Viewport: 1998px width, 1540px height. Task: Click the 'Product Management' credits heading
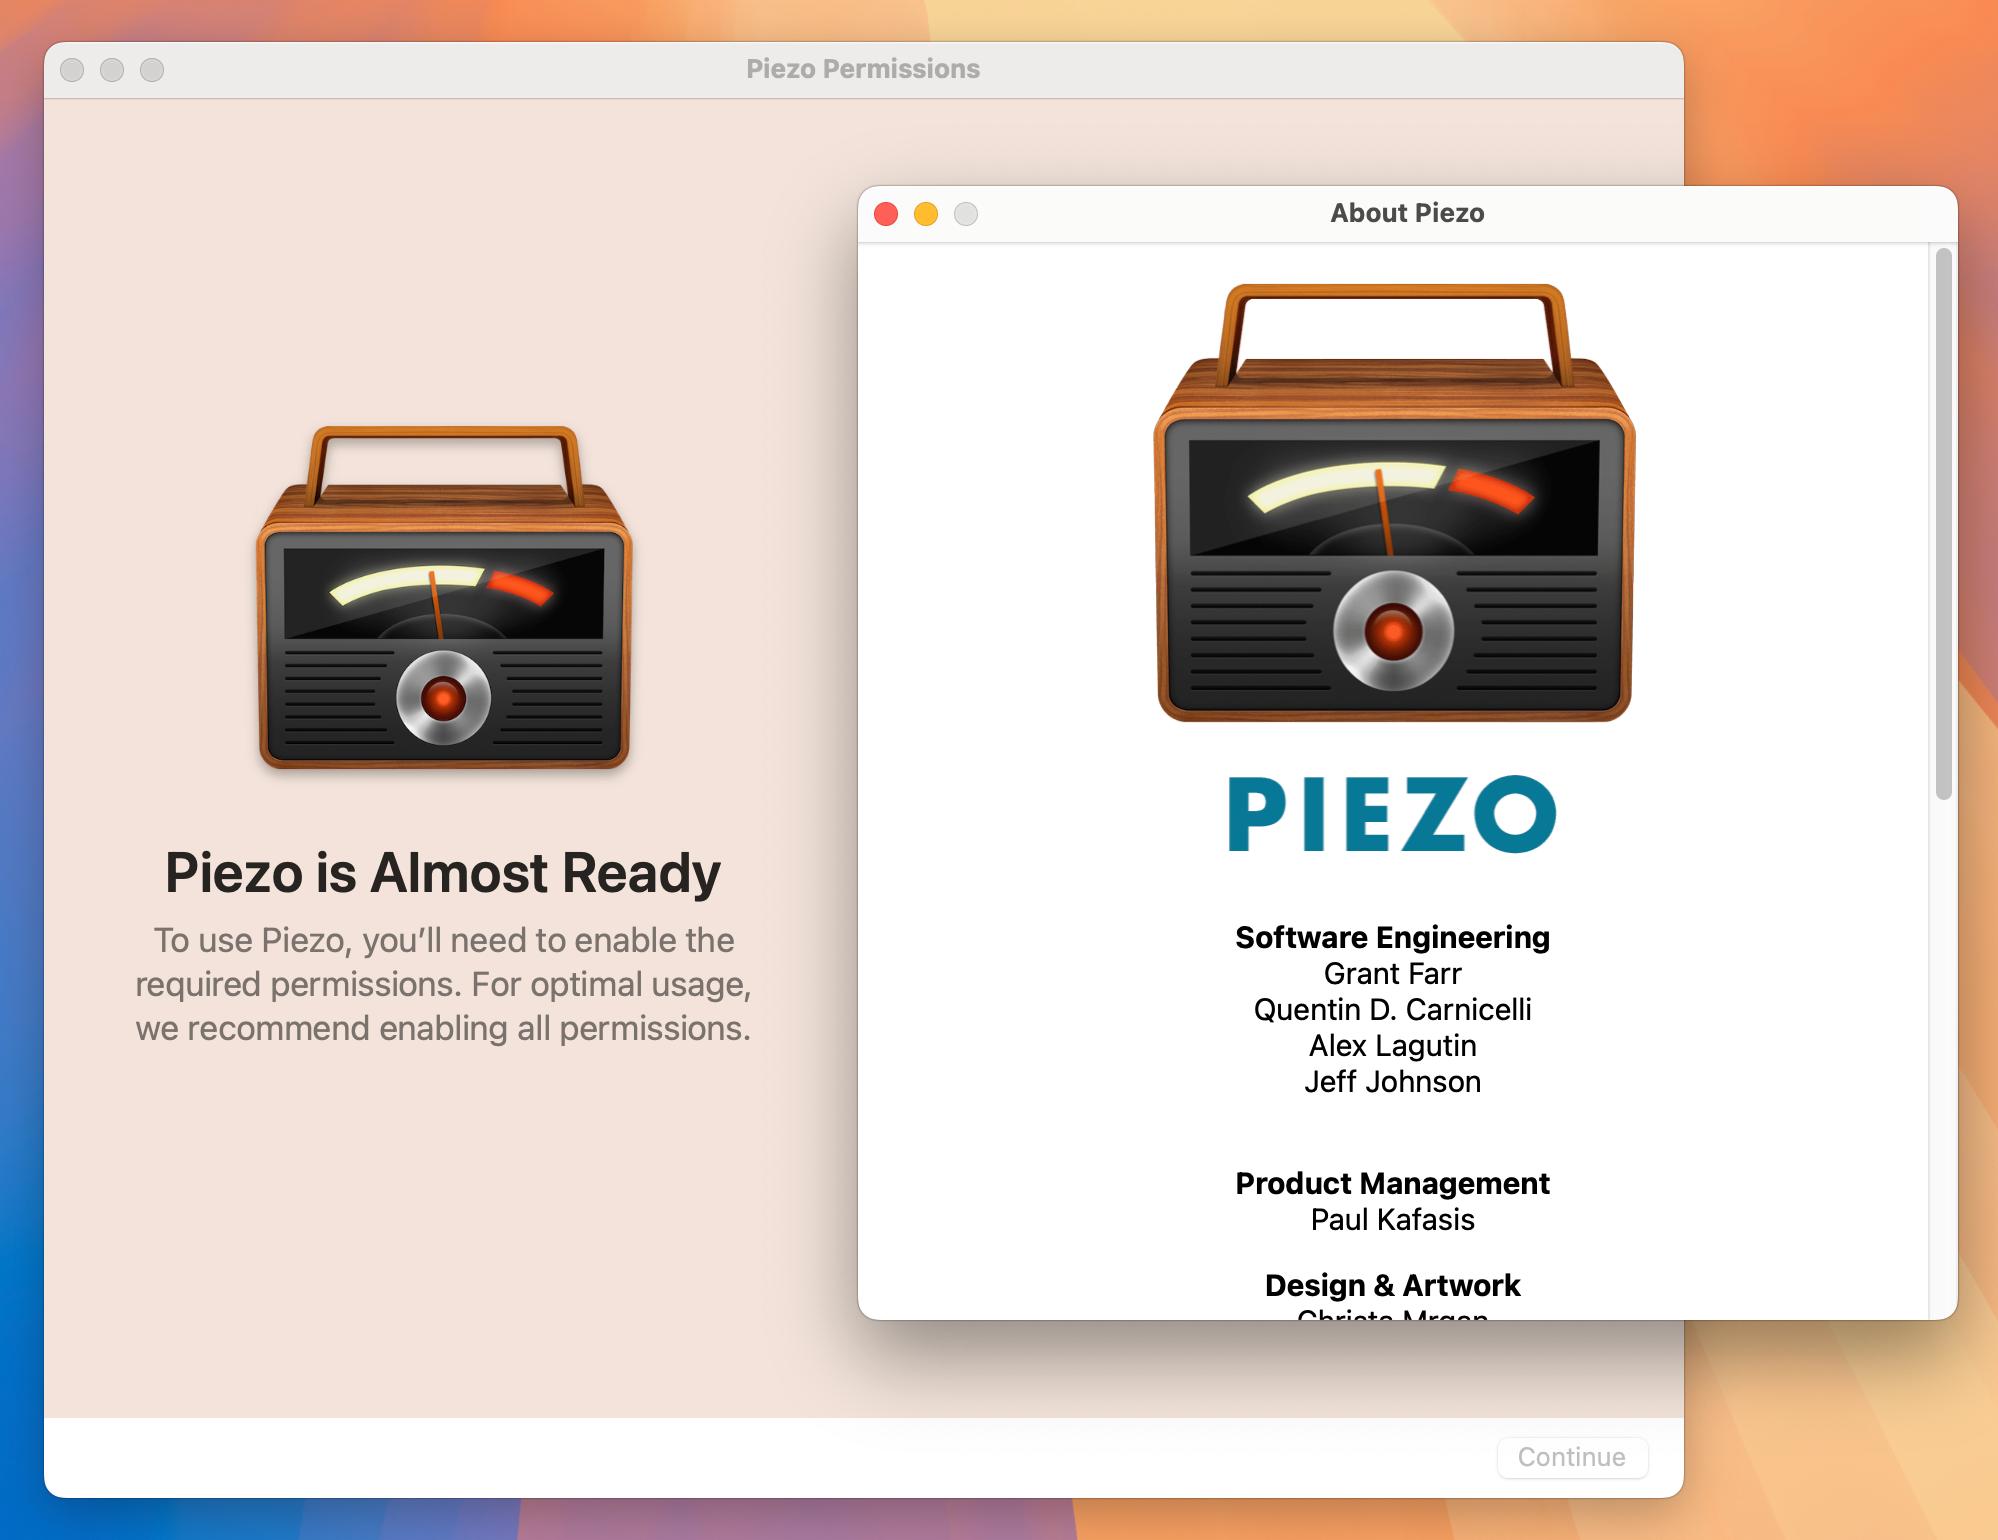point(1392,1183)
